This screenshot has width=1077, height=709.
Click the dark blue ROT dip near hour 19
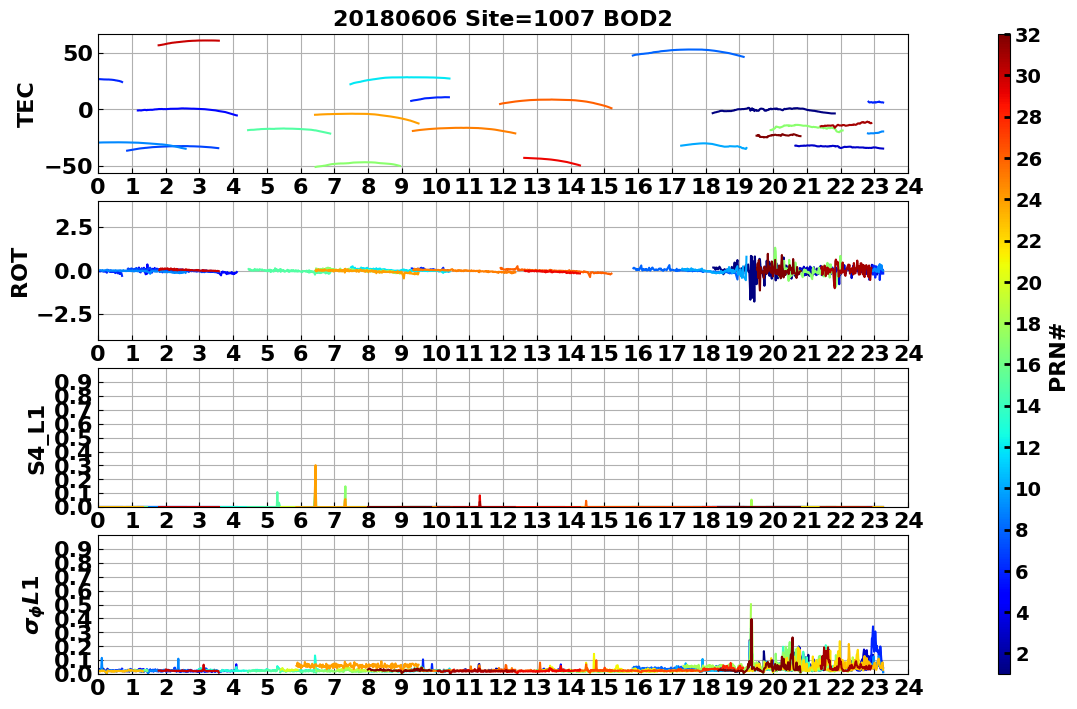click(752, 289)
